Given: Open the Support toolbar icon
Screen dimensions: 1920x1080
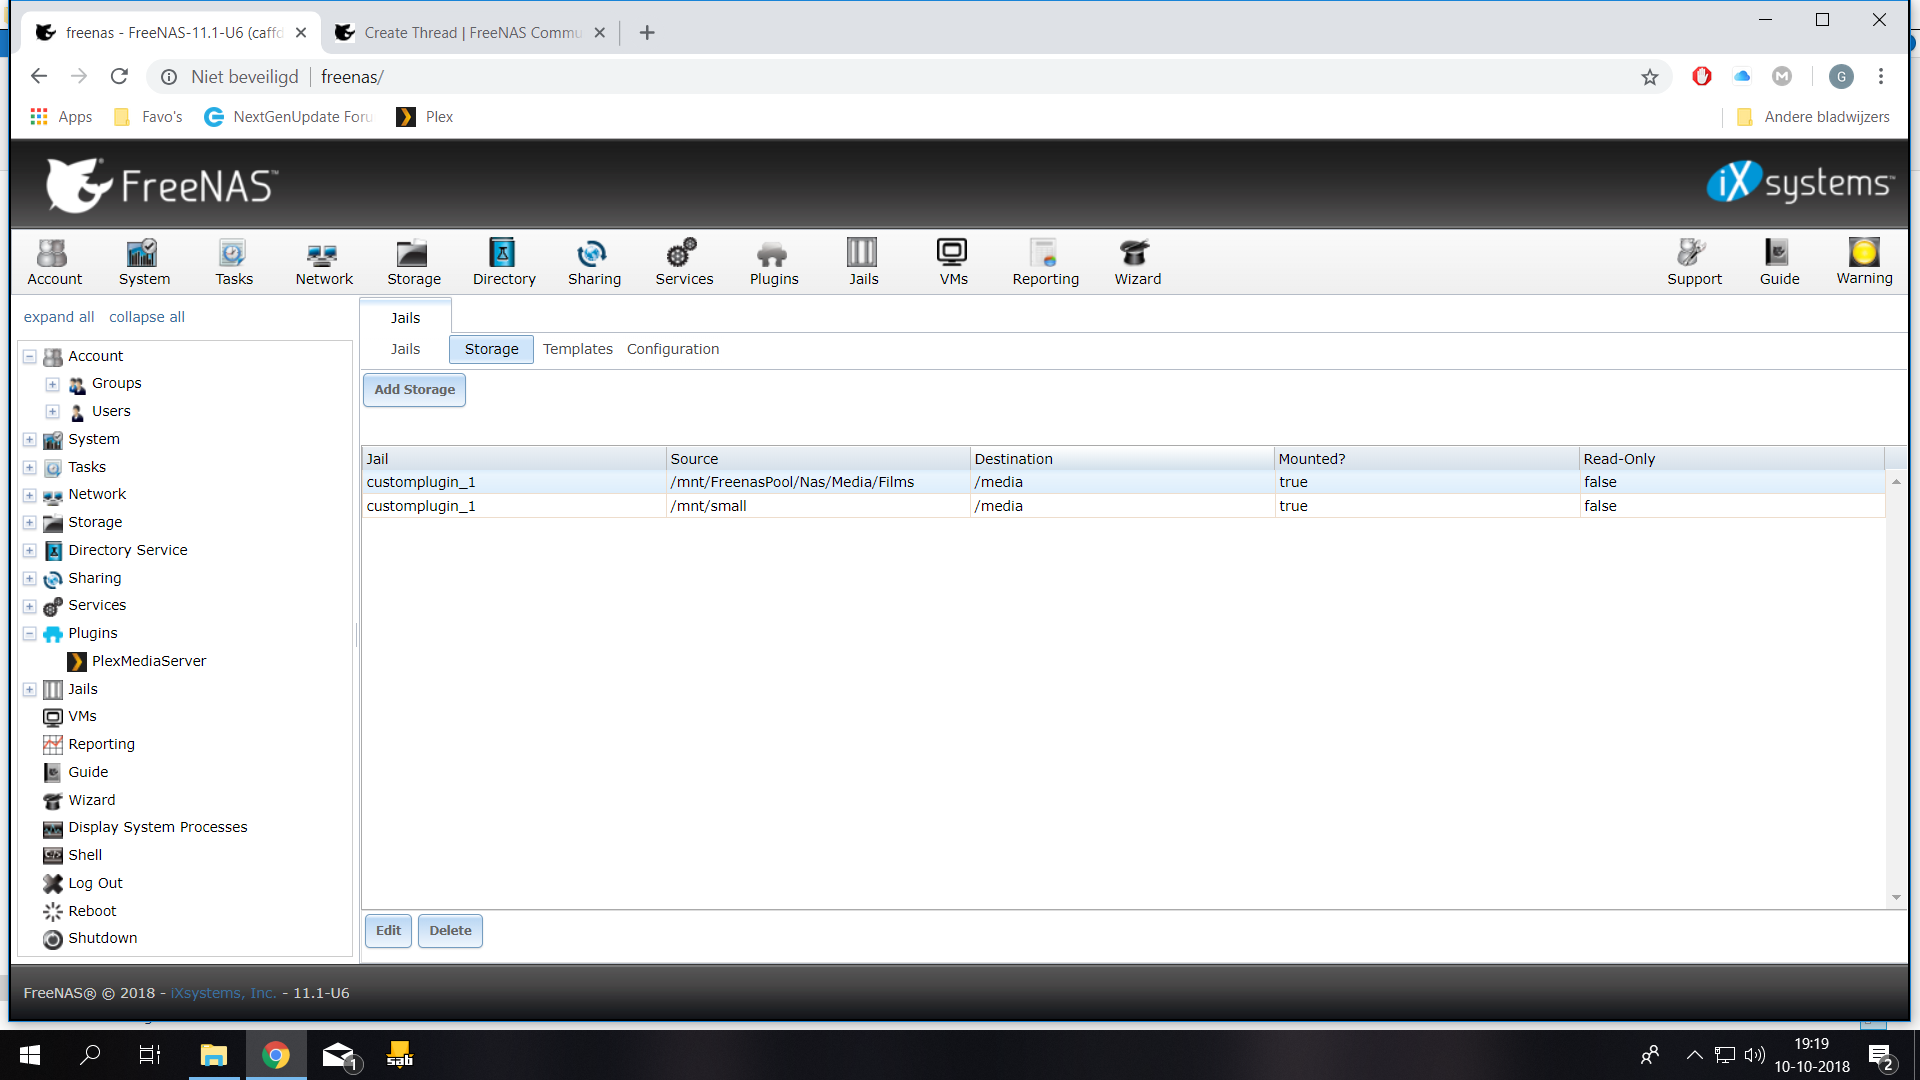Looking at the screenshot, I should (1694, 262).
